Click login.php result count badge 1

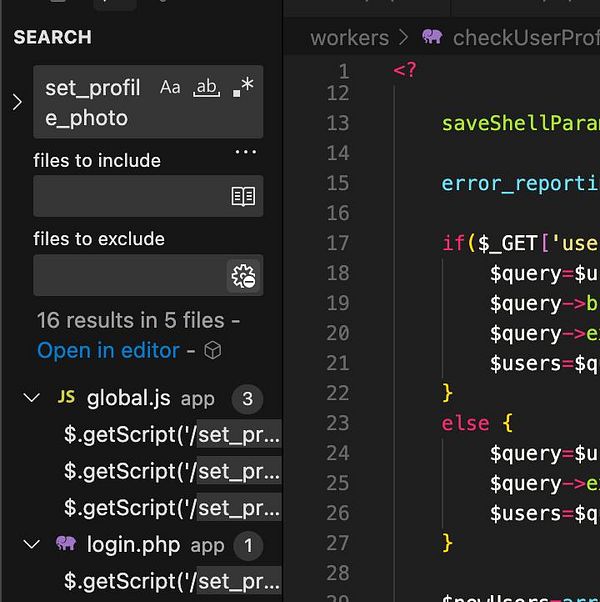click(248, 546)
